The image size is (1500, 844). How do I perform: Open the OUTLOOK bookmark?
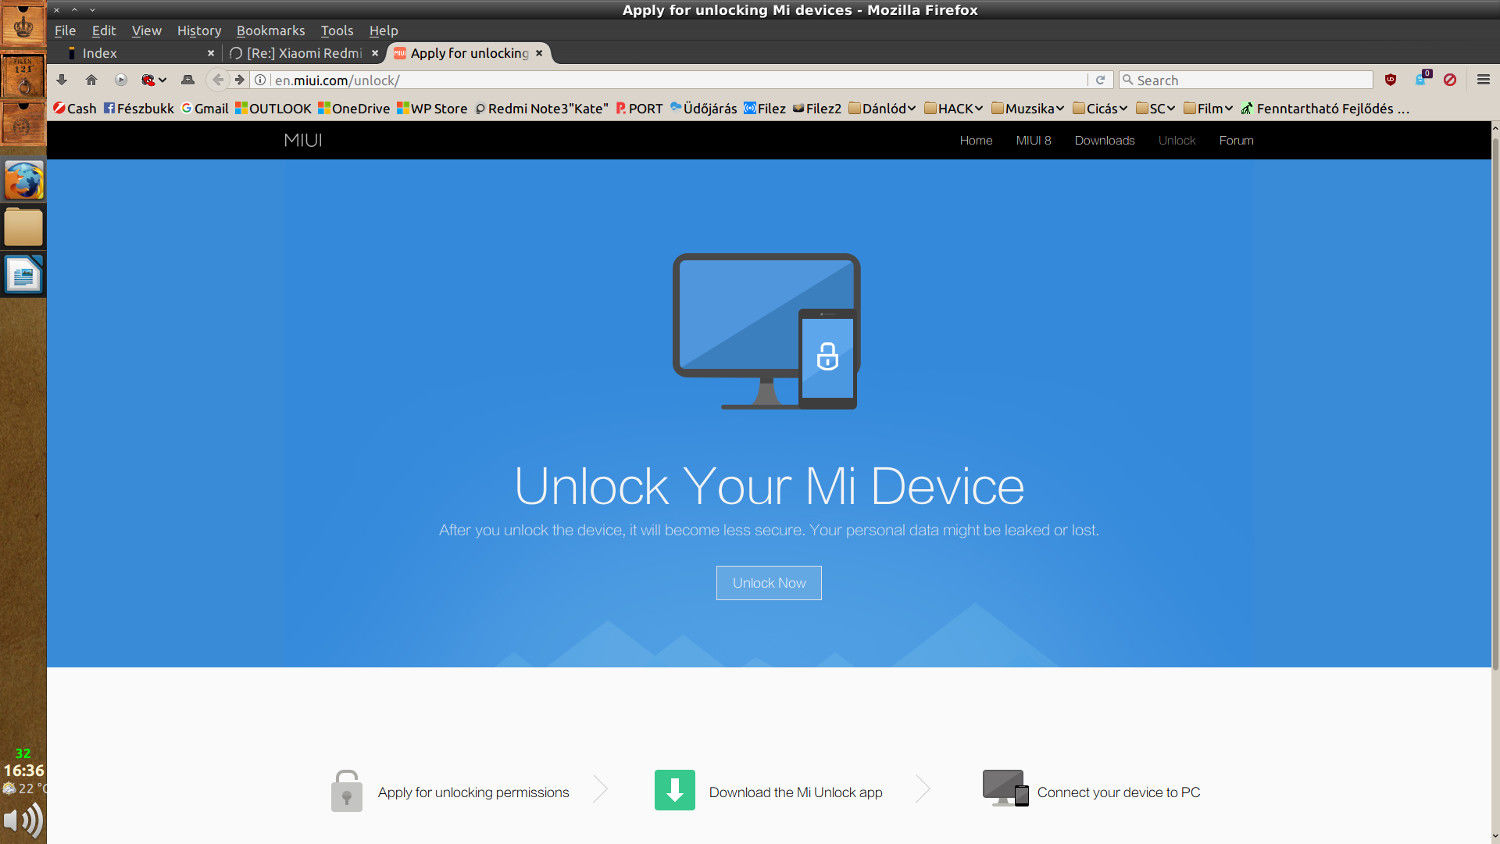[273, 108]
